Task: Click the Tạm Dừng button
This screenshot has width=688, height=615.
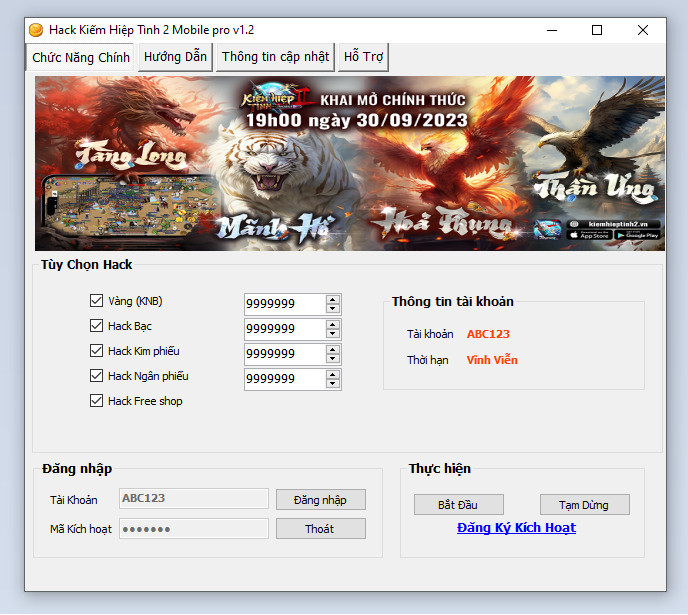Action: pos(585,505)
